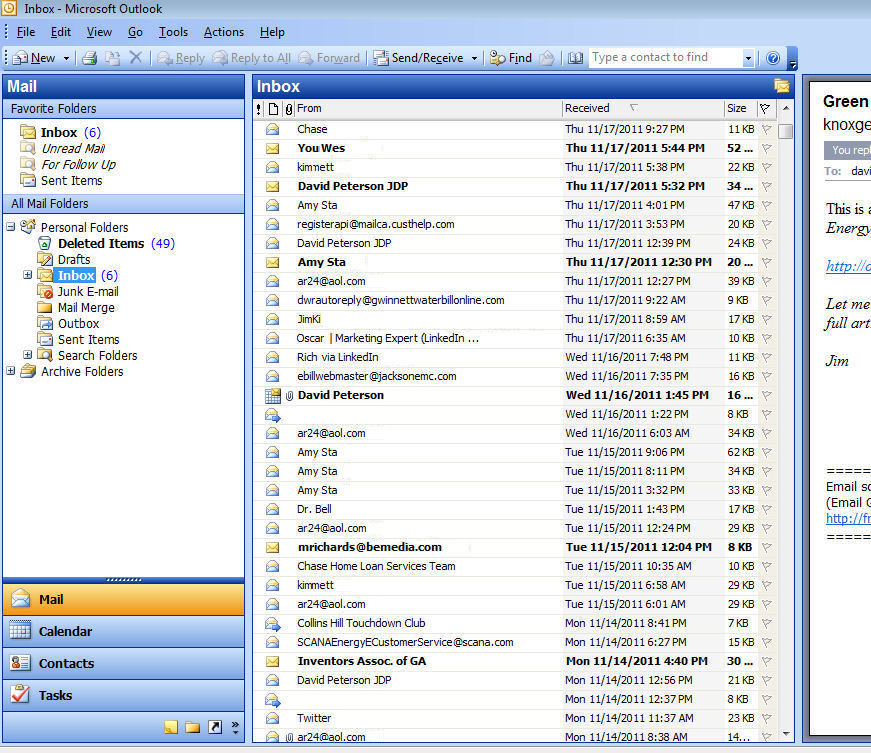
Task: Open the New button dropdown arrow
Action: 65,57
